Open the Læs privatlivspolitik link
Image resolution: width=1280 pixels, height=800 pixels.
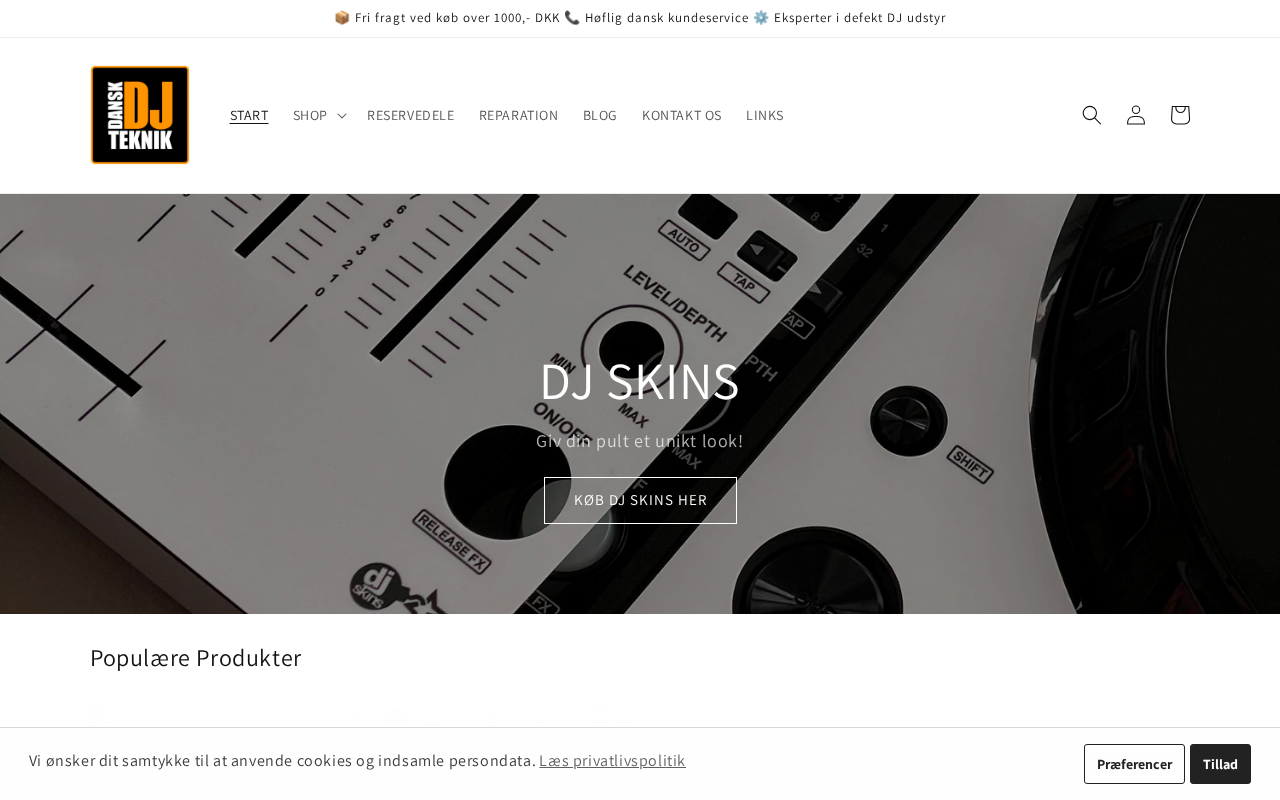coord(612,760)
